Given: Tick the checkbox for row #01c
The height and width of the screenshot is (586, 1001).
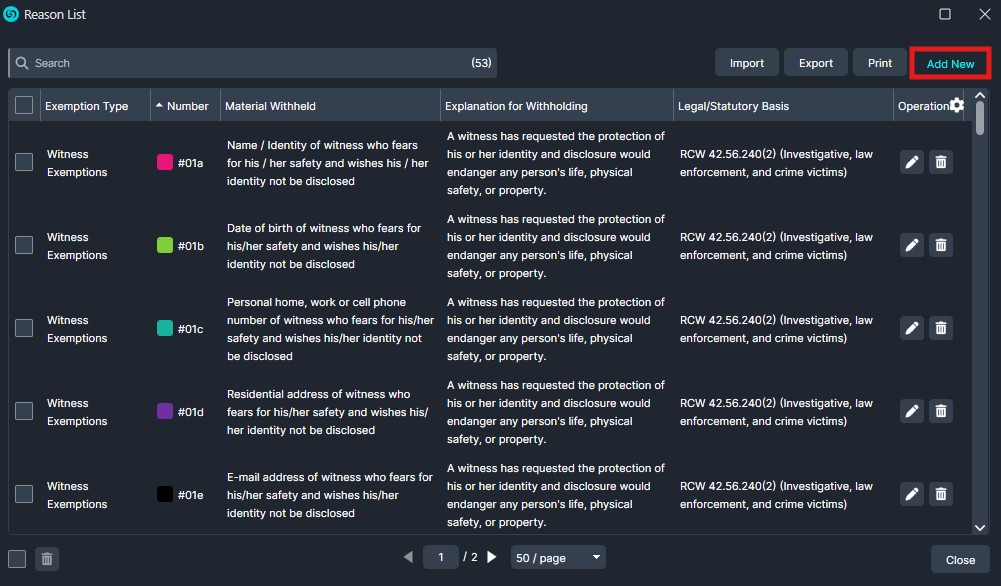Looking at the screenshot, I should click(24, 328).
